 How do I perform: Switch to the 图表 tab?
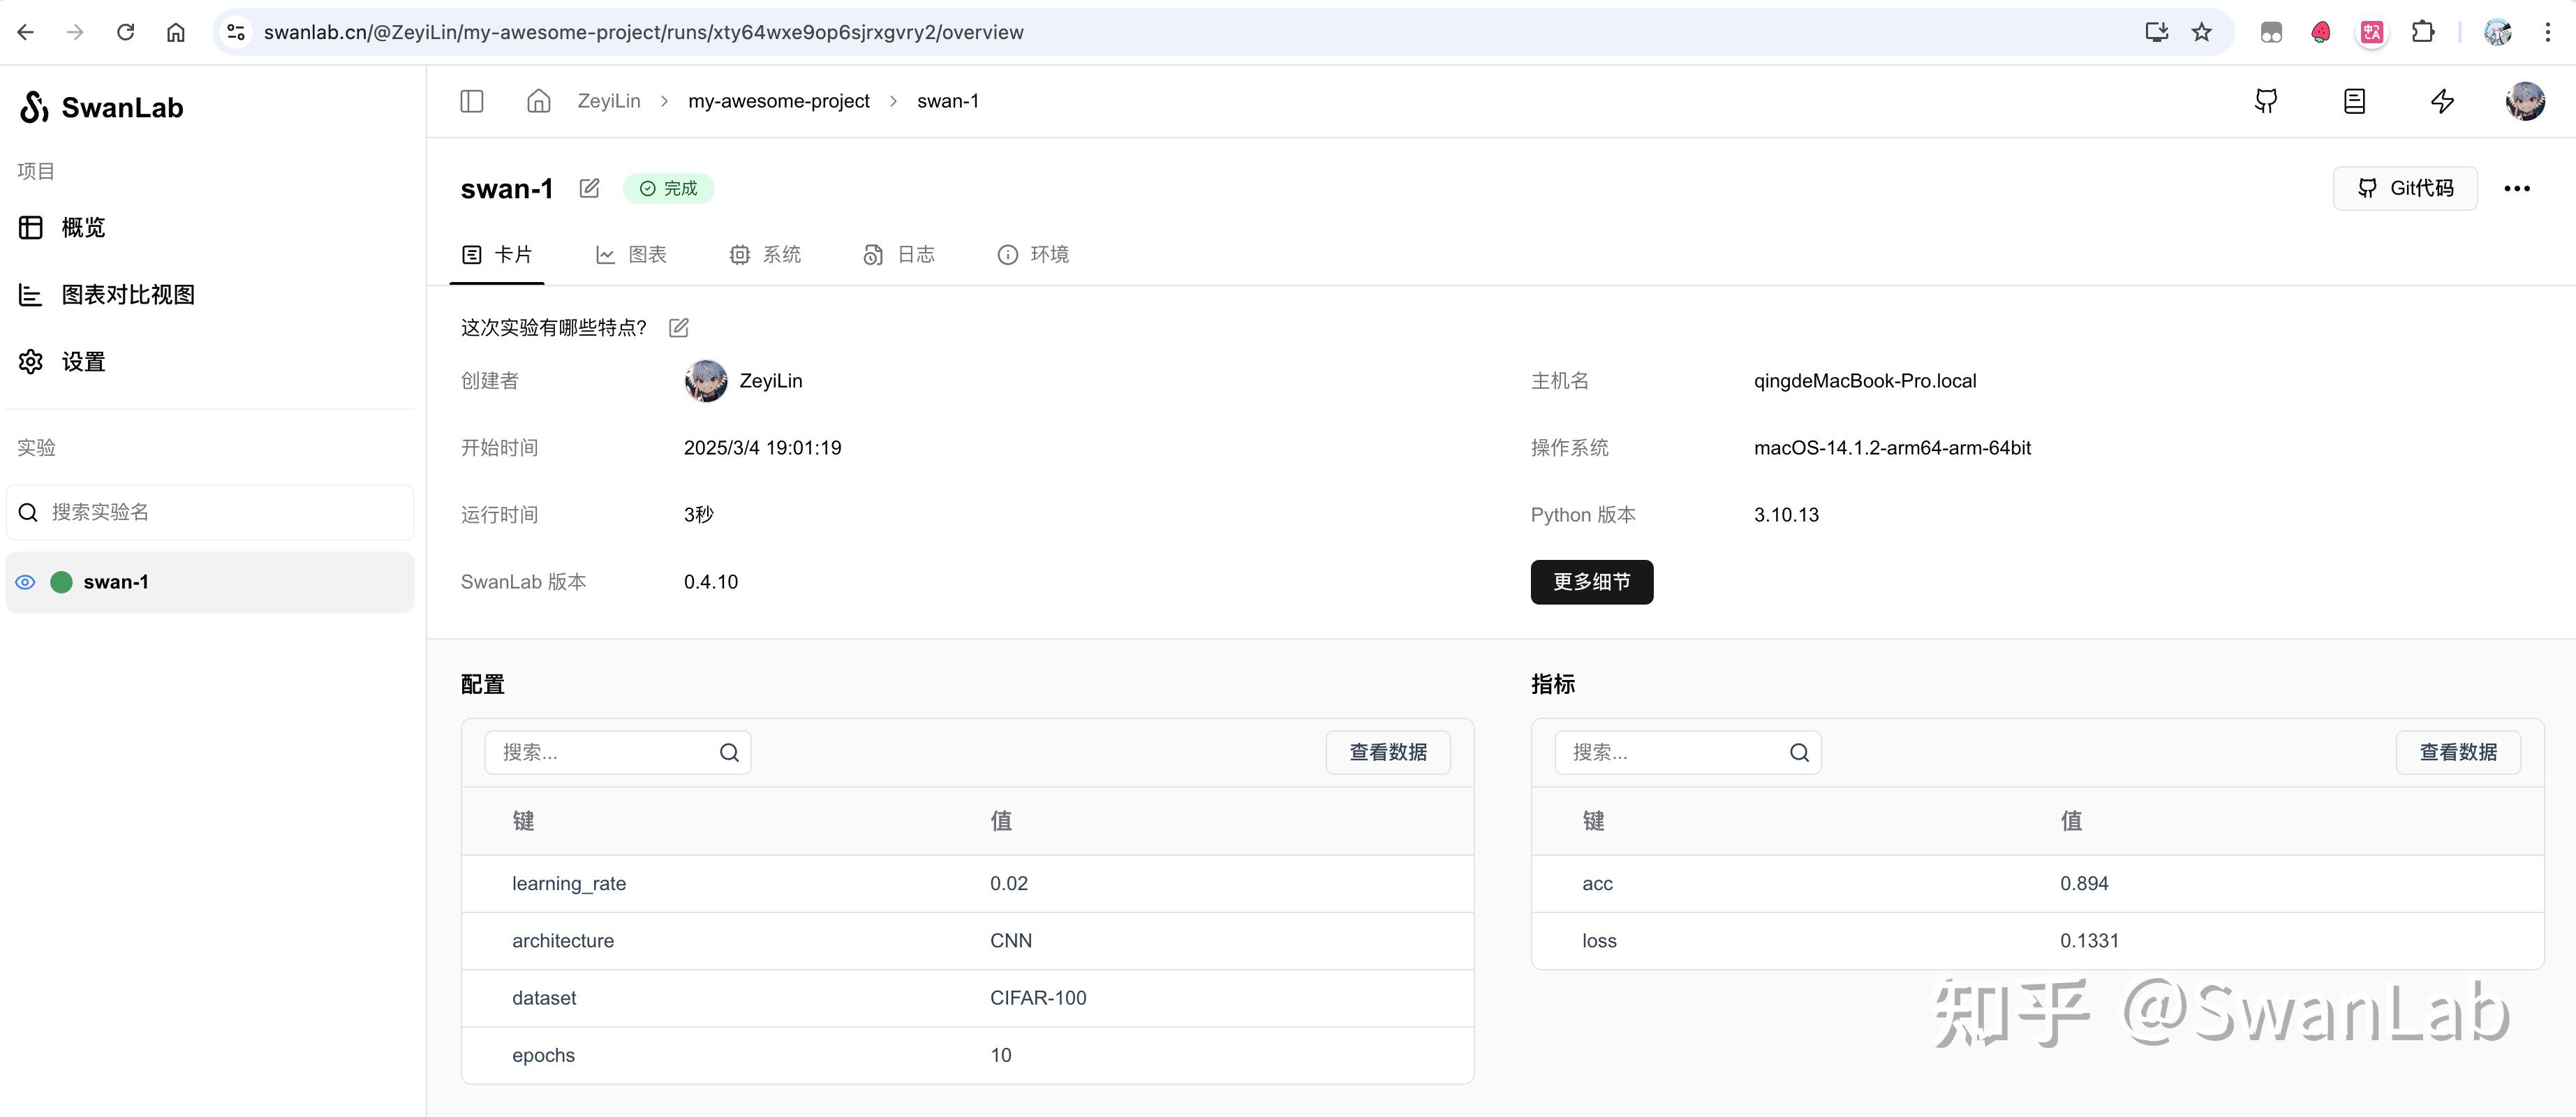click(631, 255)
